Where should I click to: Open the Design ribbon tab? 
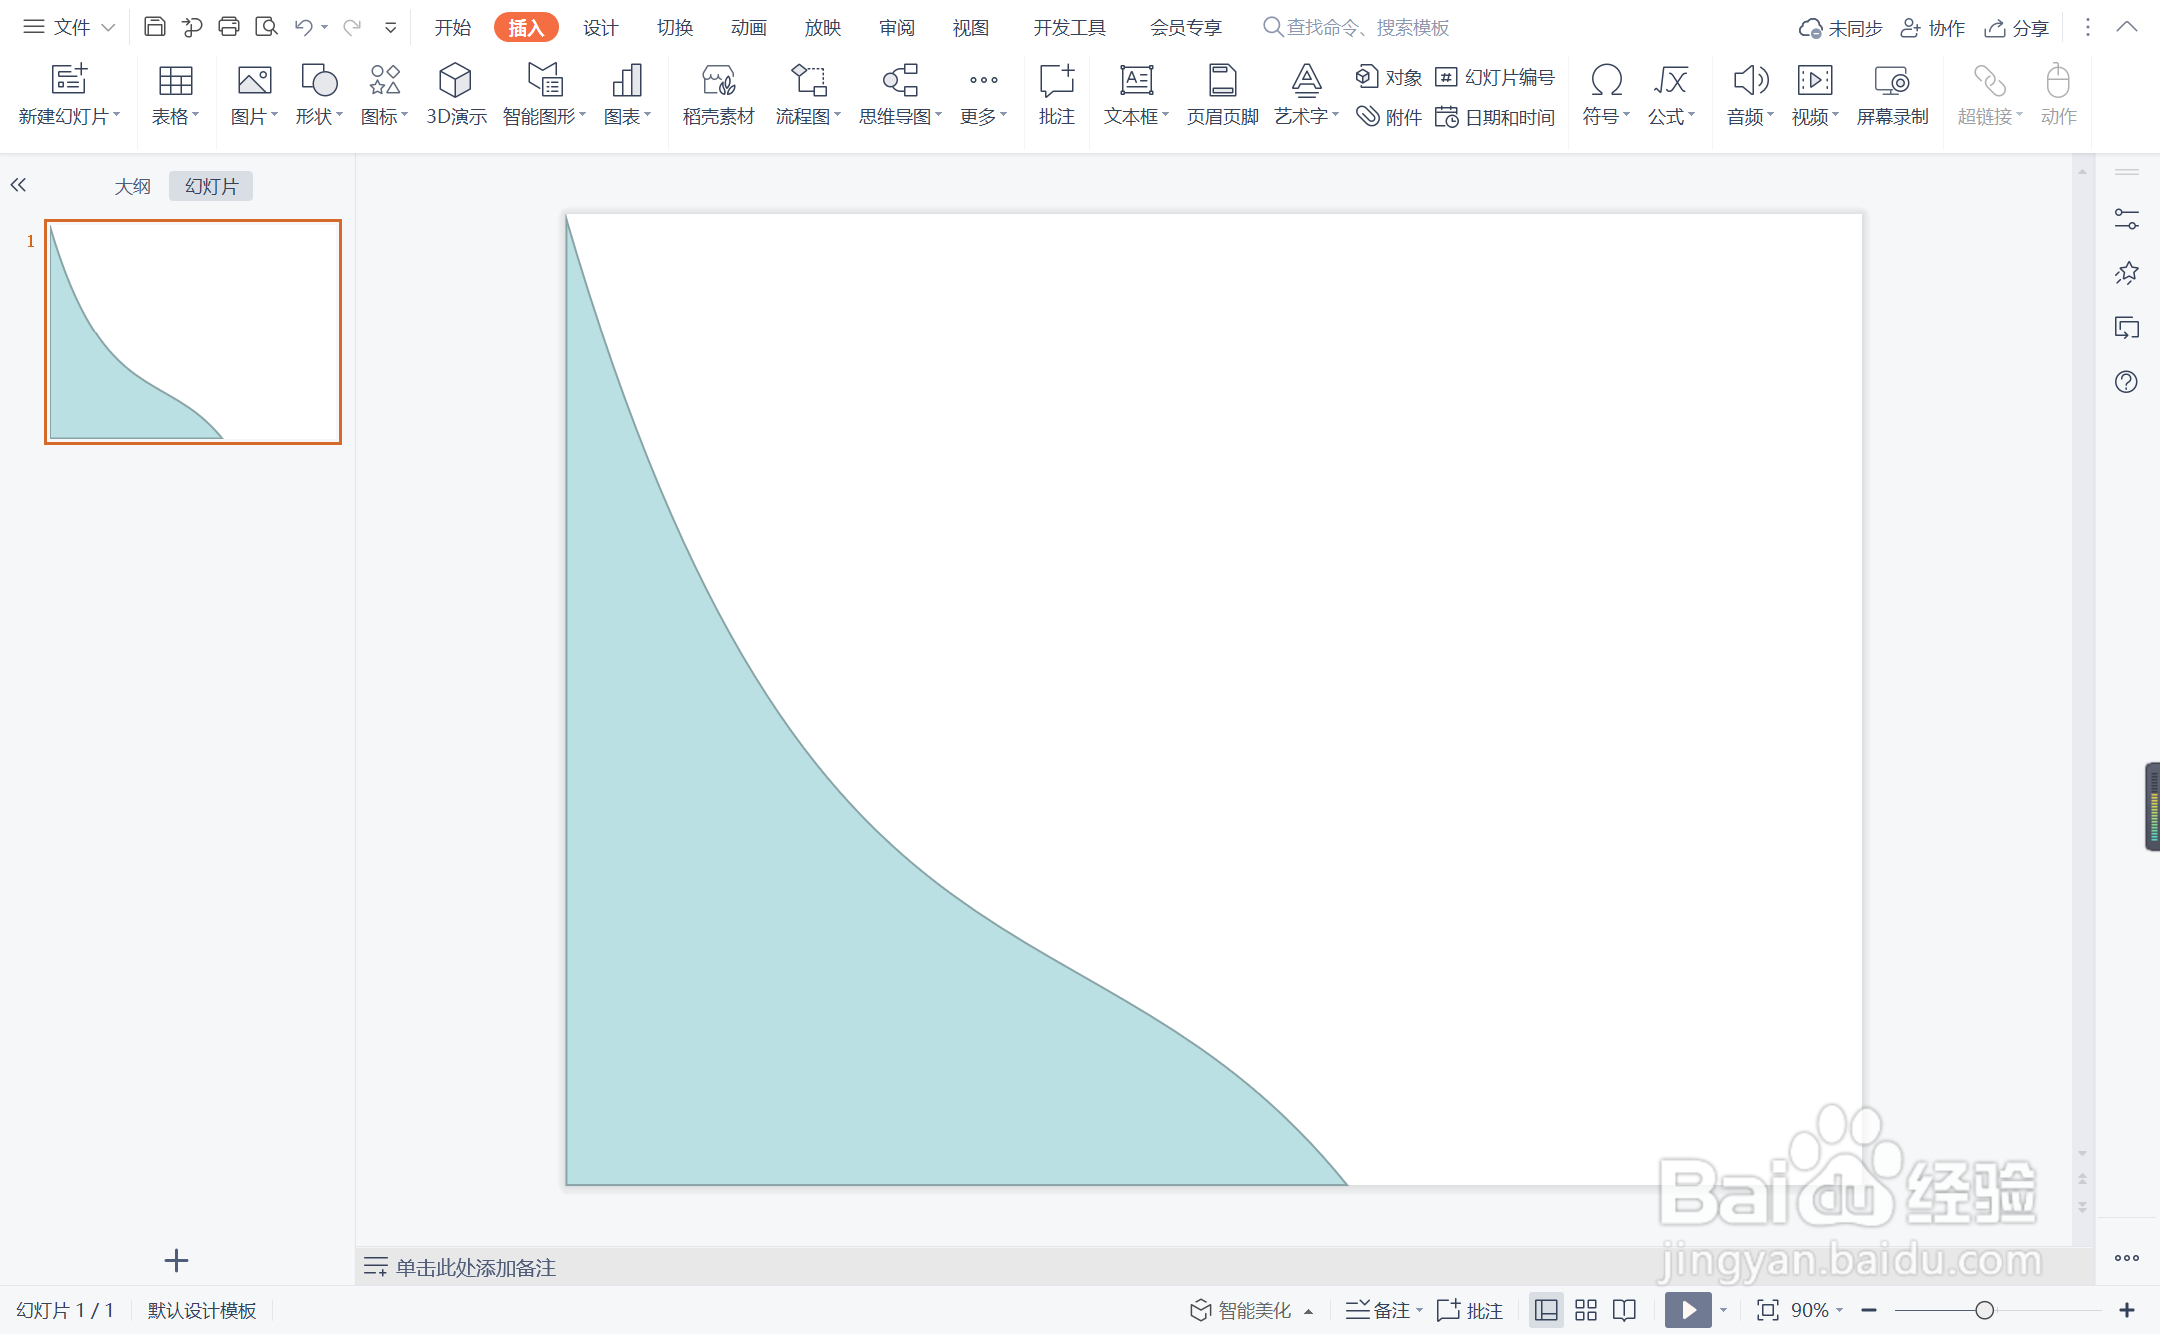tap(600, 27)
